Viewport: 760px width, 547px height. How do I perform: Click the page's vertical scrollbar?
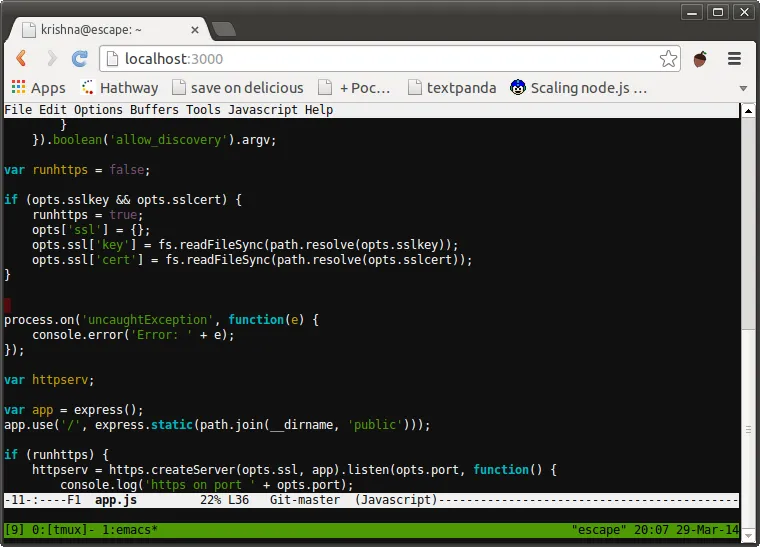click(x=748, y=300)
